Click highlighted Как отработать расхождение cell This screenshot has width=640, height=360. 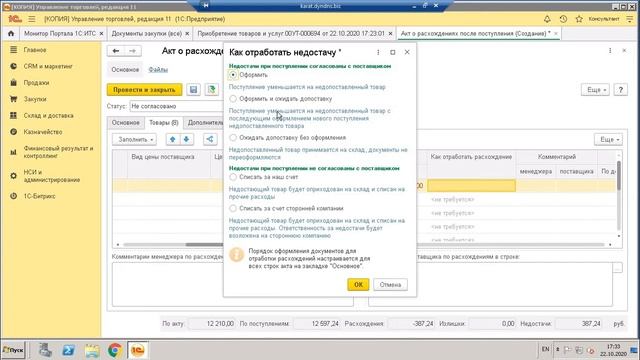[x=471, y=186]
